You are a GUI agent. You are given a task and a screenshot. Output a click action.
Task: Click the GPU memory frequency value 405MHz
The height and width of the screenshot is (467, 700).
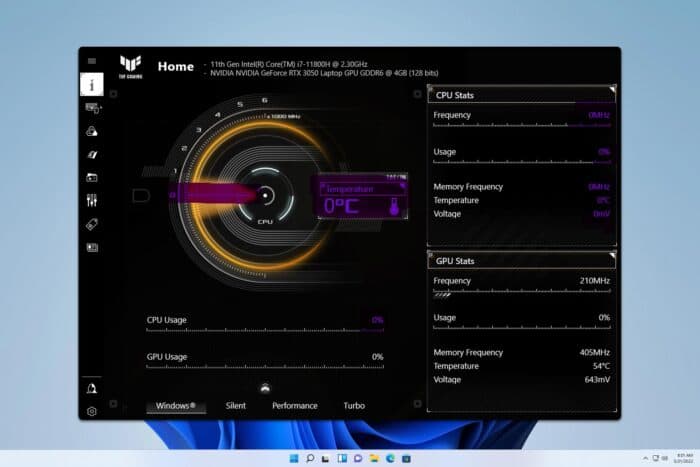coord(595,352)
